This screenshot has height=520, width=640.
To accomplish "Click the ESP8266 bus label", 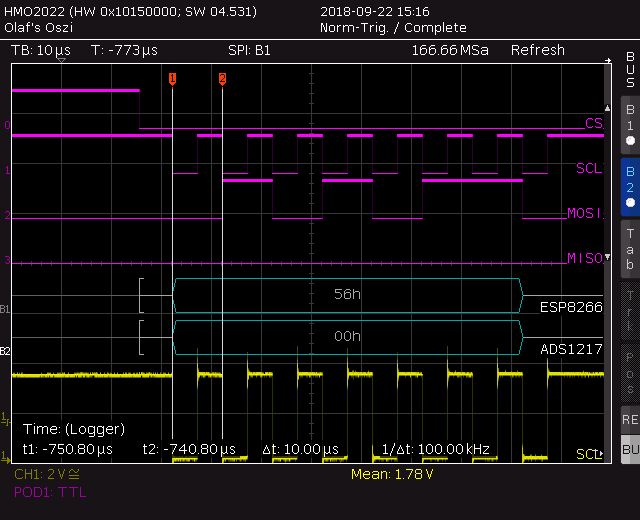I will tap(571, 307).
